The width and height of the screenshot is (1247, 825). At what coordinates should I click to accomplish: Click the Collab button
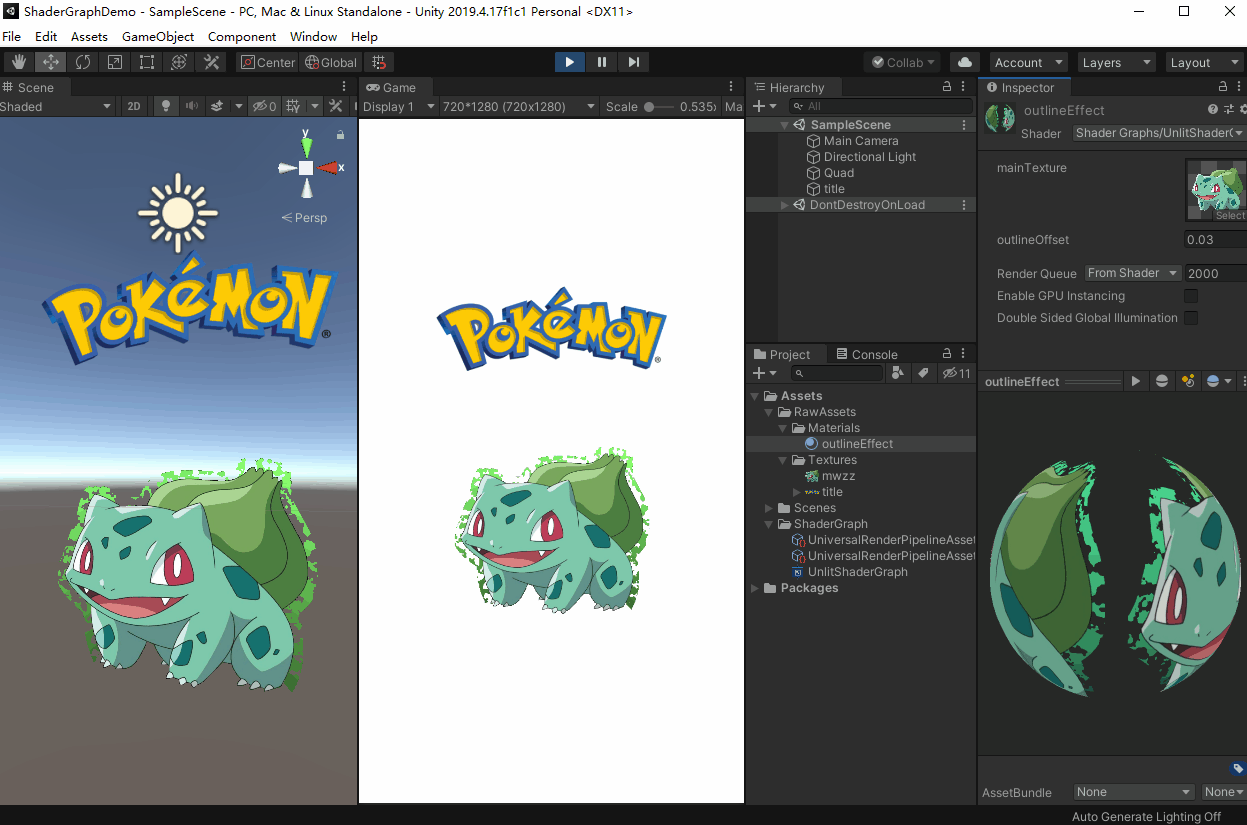click(903, 62)
